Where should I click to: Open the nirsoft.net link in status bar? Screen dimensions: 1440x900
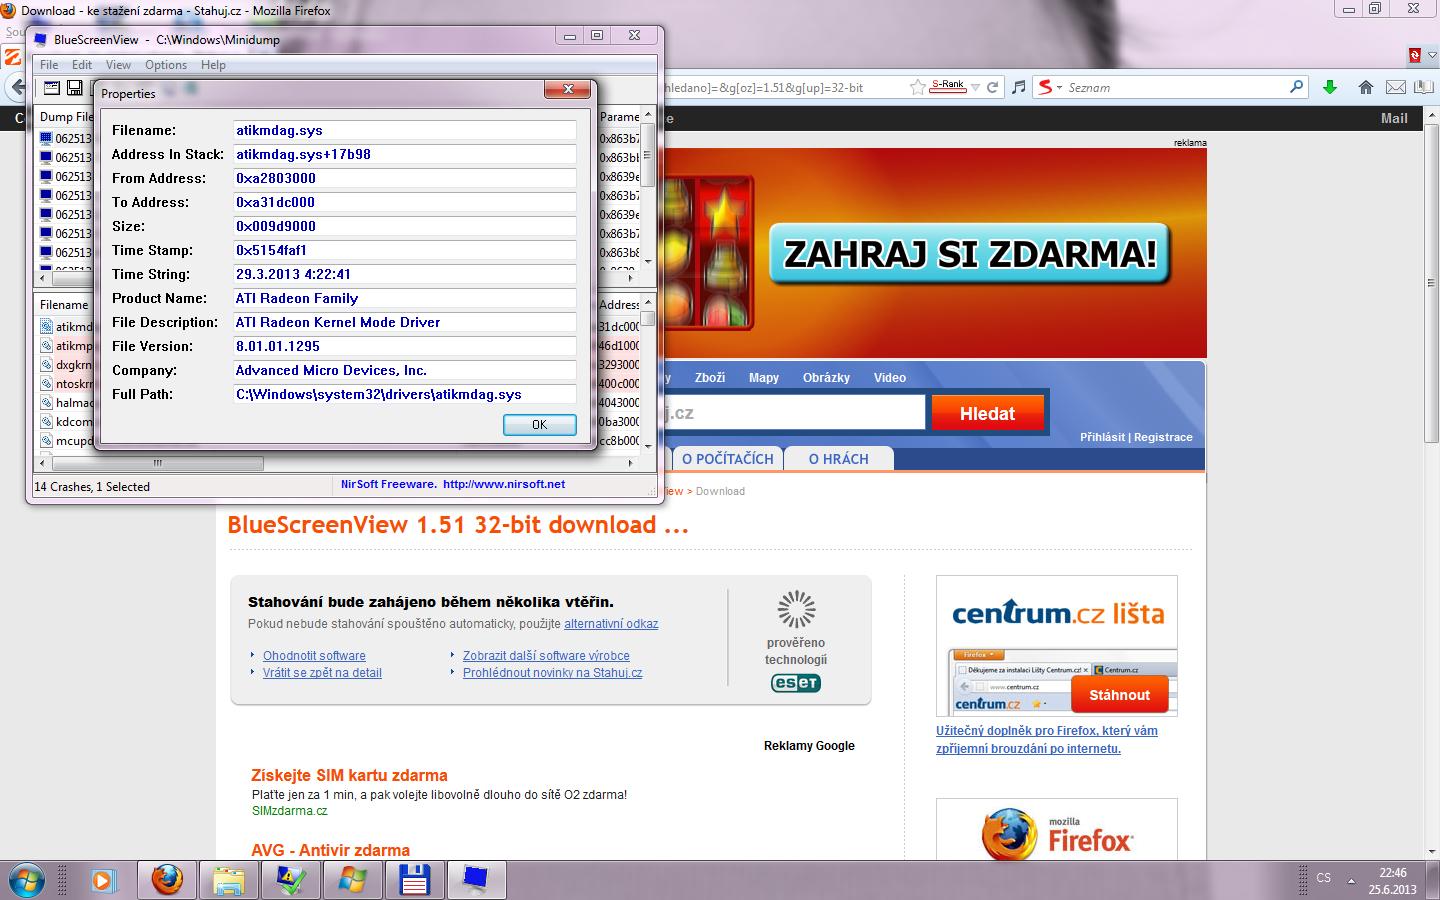[x=504, y=484]
